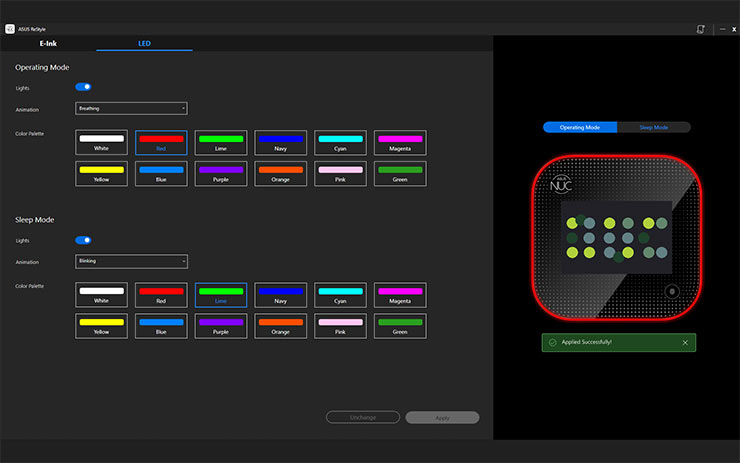
Task: Click the E-Ink display on the device preview
Action: tap(615, 236)
